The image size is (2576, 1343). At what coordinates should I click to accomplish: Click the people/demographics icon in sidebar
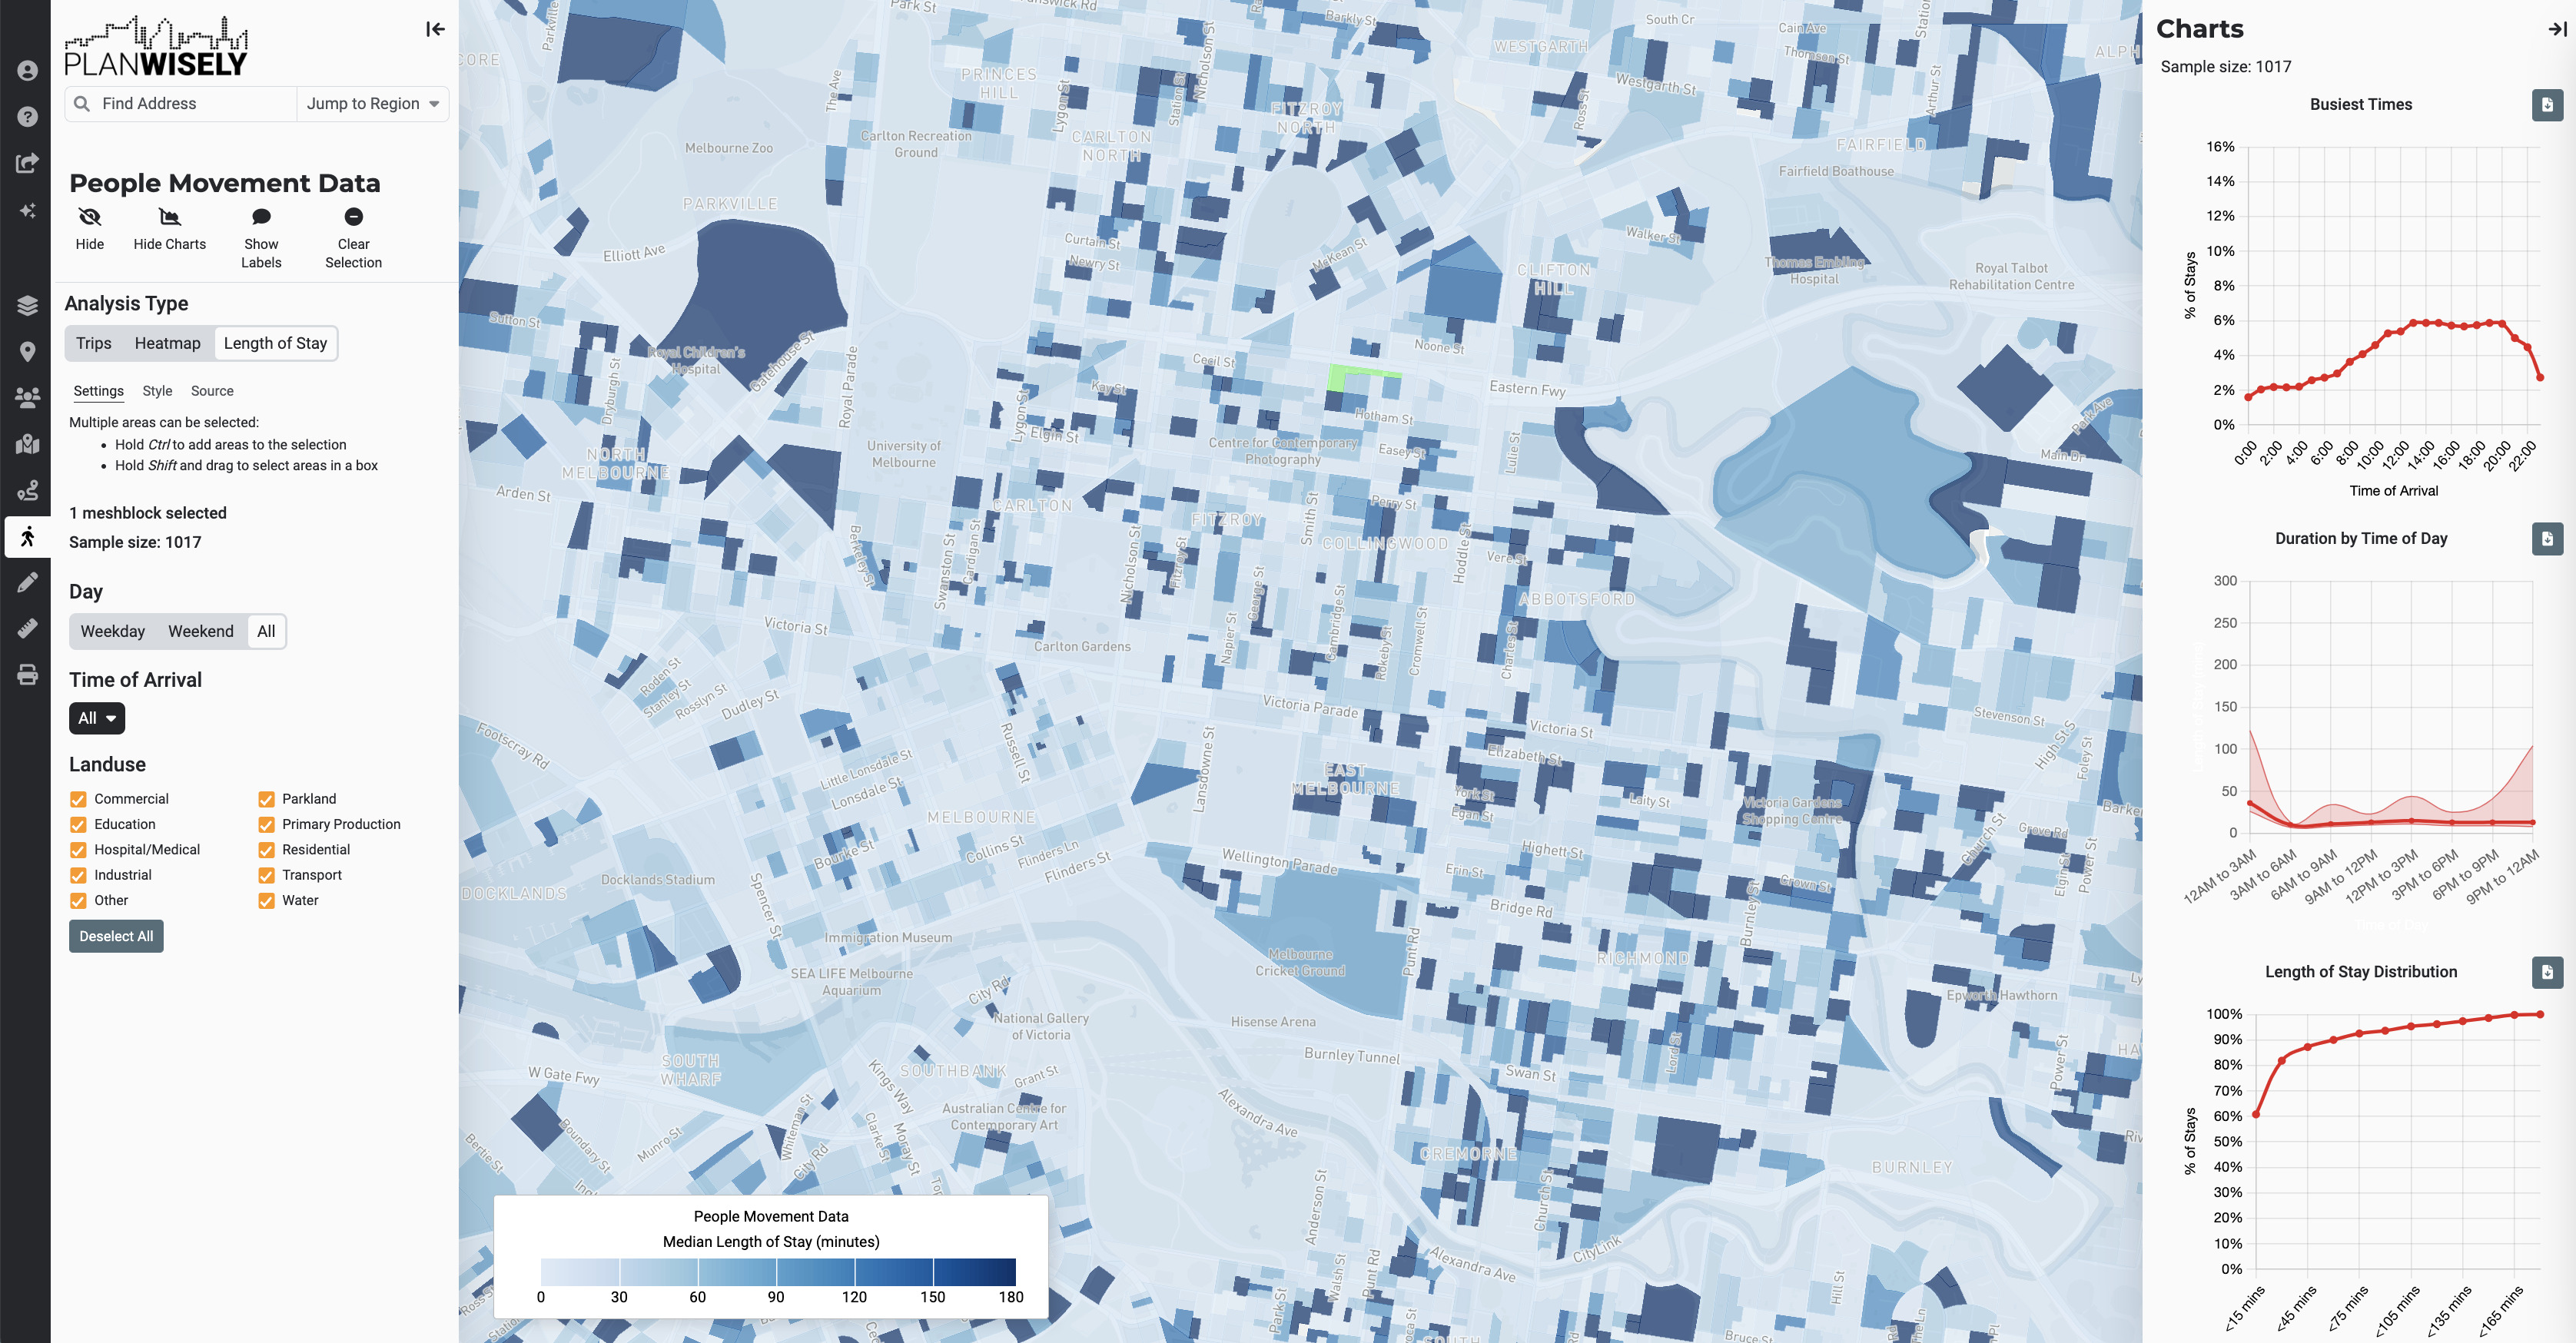25,396
